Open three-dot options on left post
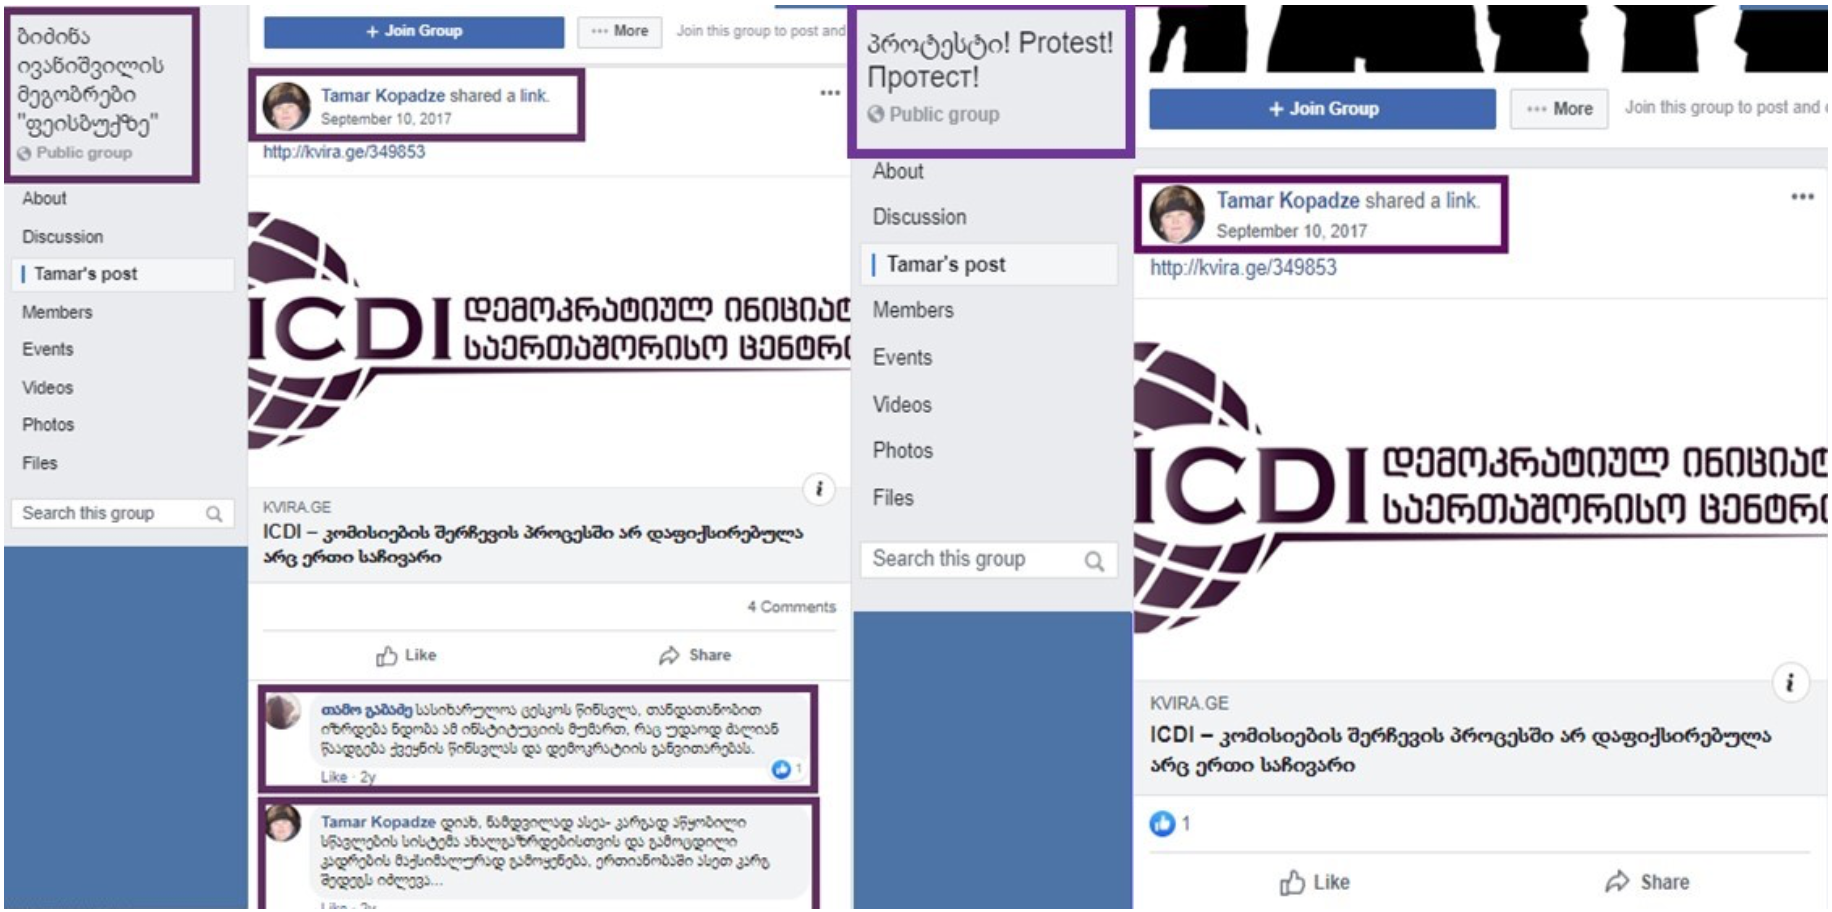Image resolution: width=1832 pixels, height=912 pixels. 830,93
